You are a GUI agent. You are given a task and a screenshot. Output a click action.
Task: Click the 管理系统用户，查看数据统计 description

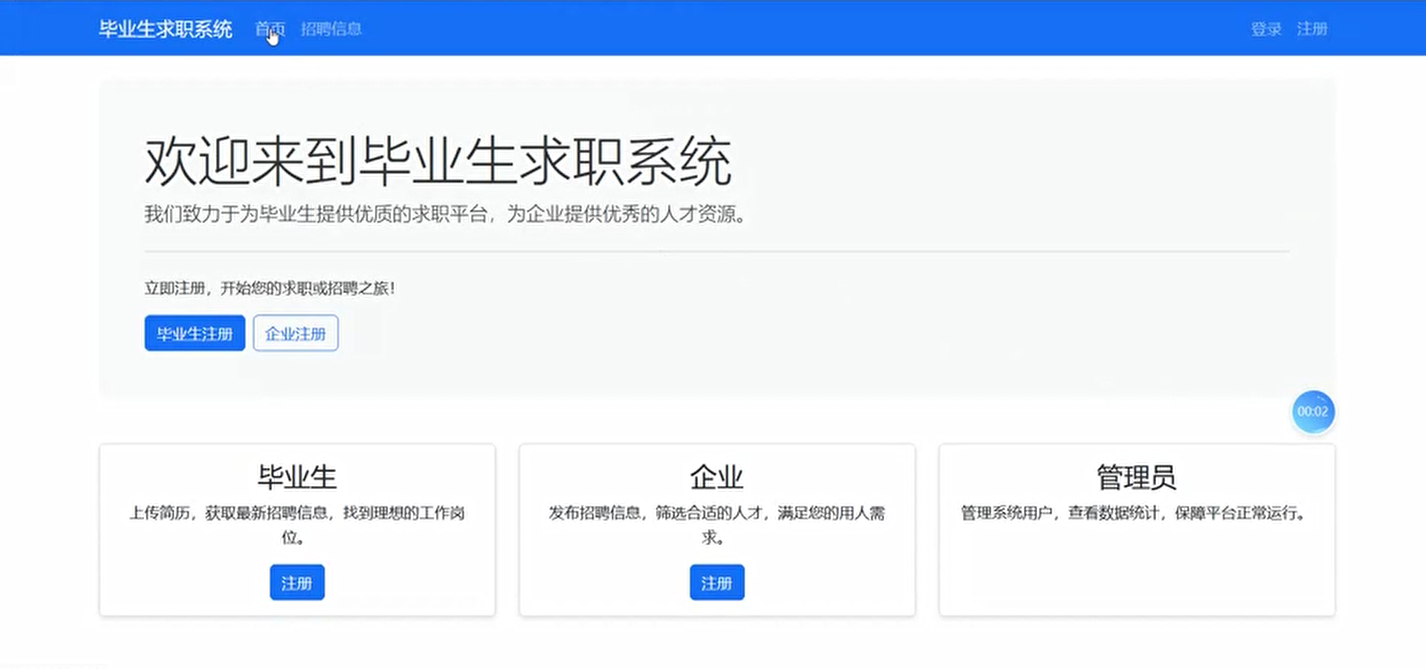(x=1137, y=513)
